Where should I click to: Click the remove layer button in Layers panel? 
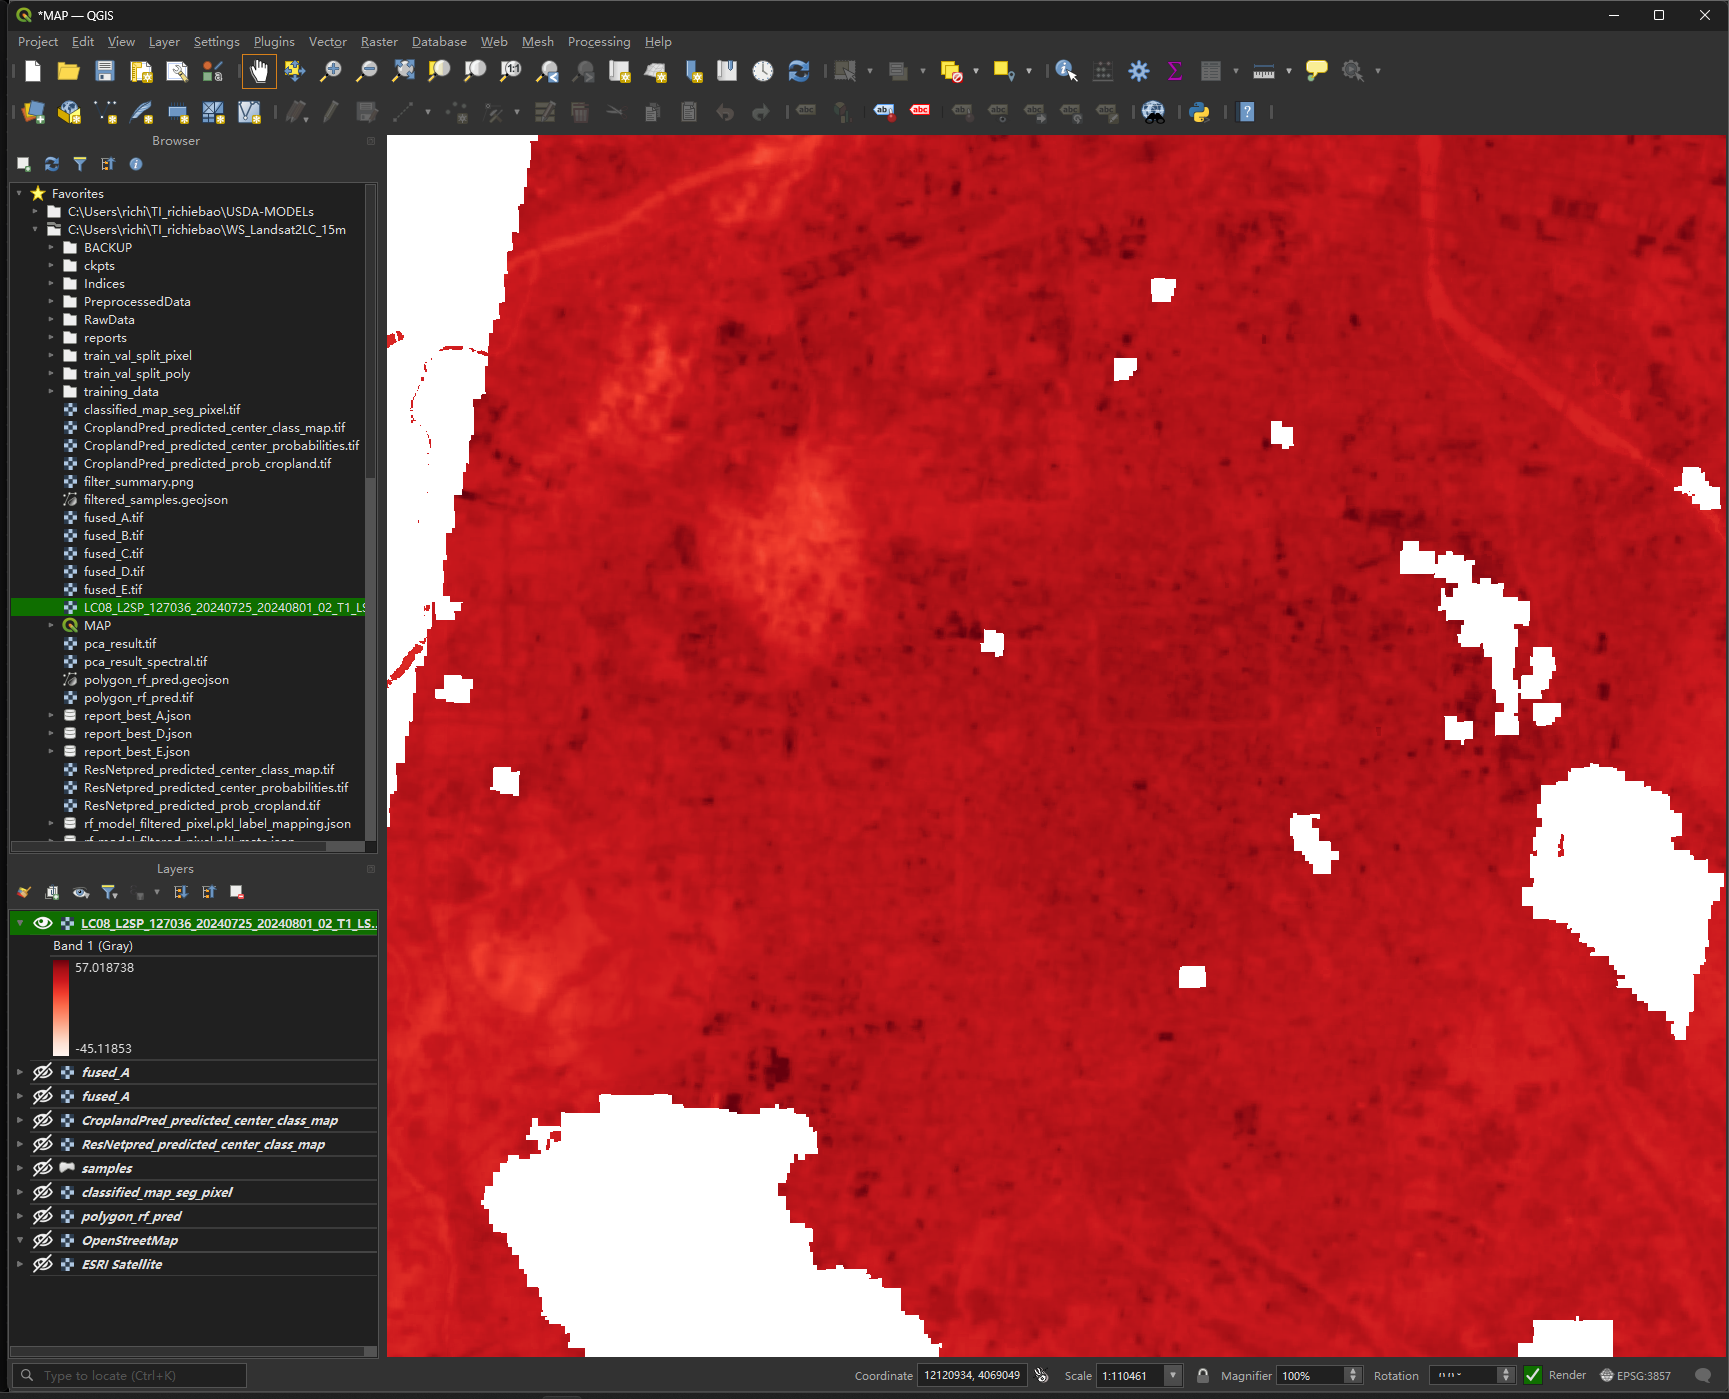tap(237, 892)
